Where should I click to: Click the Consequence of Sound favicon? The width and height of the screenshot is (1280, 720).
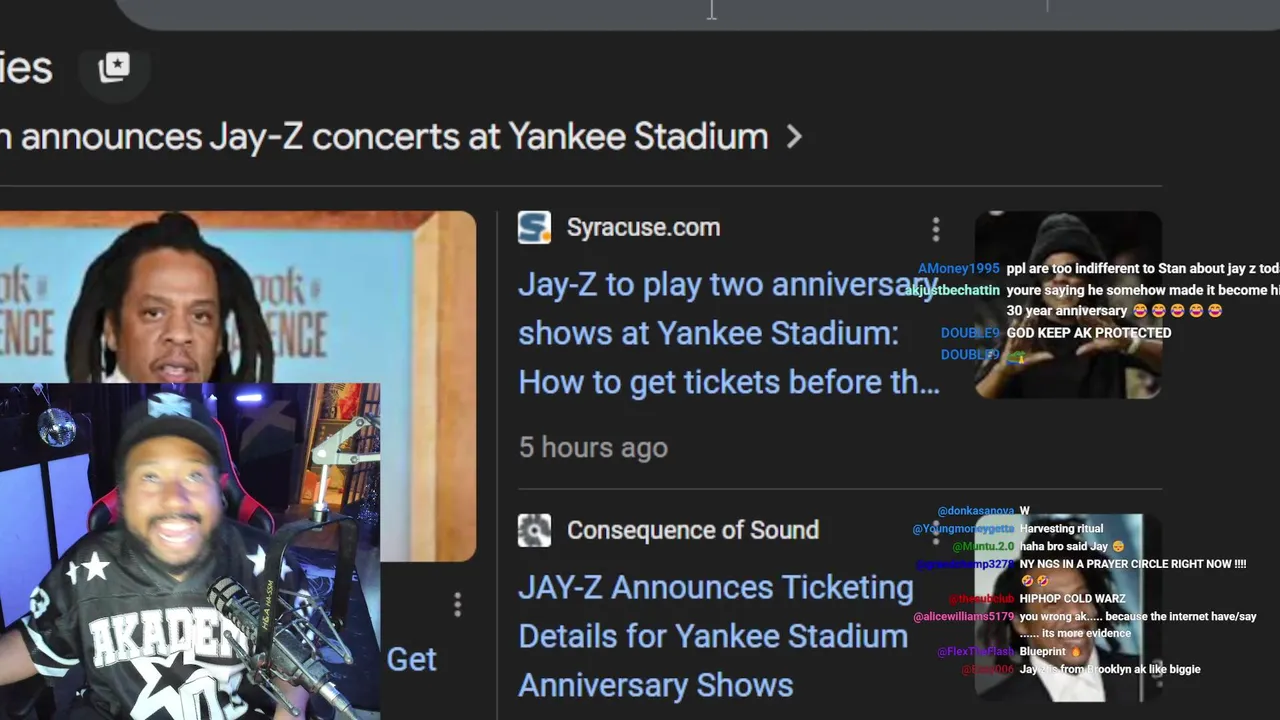tap(534, 530)
